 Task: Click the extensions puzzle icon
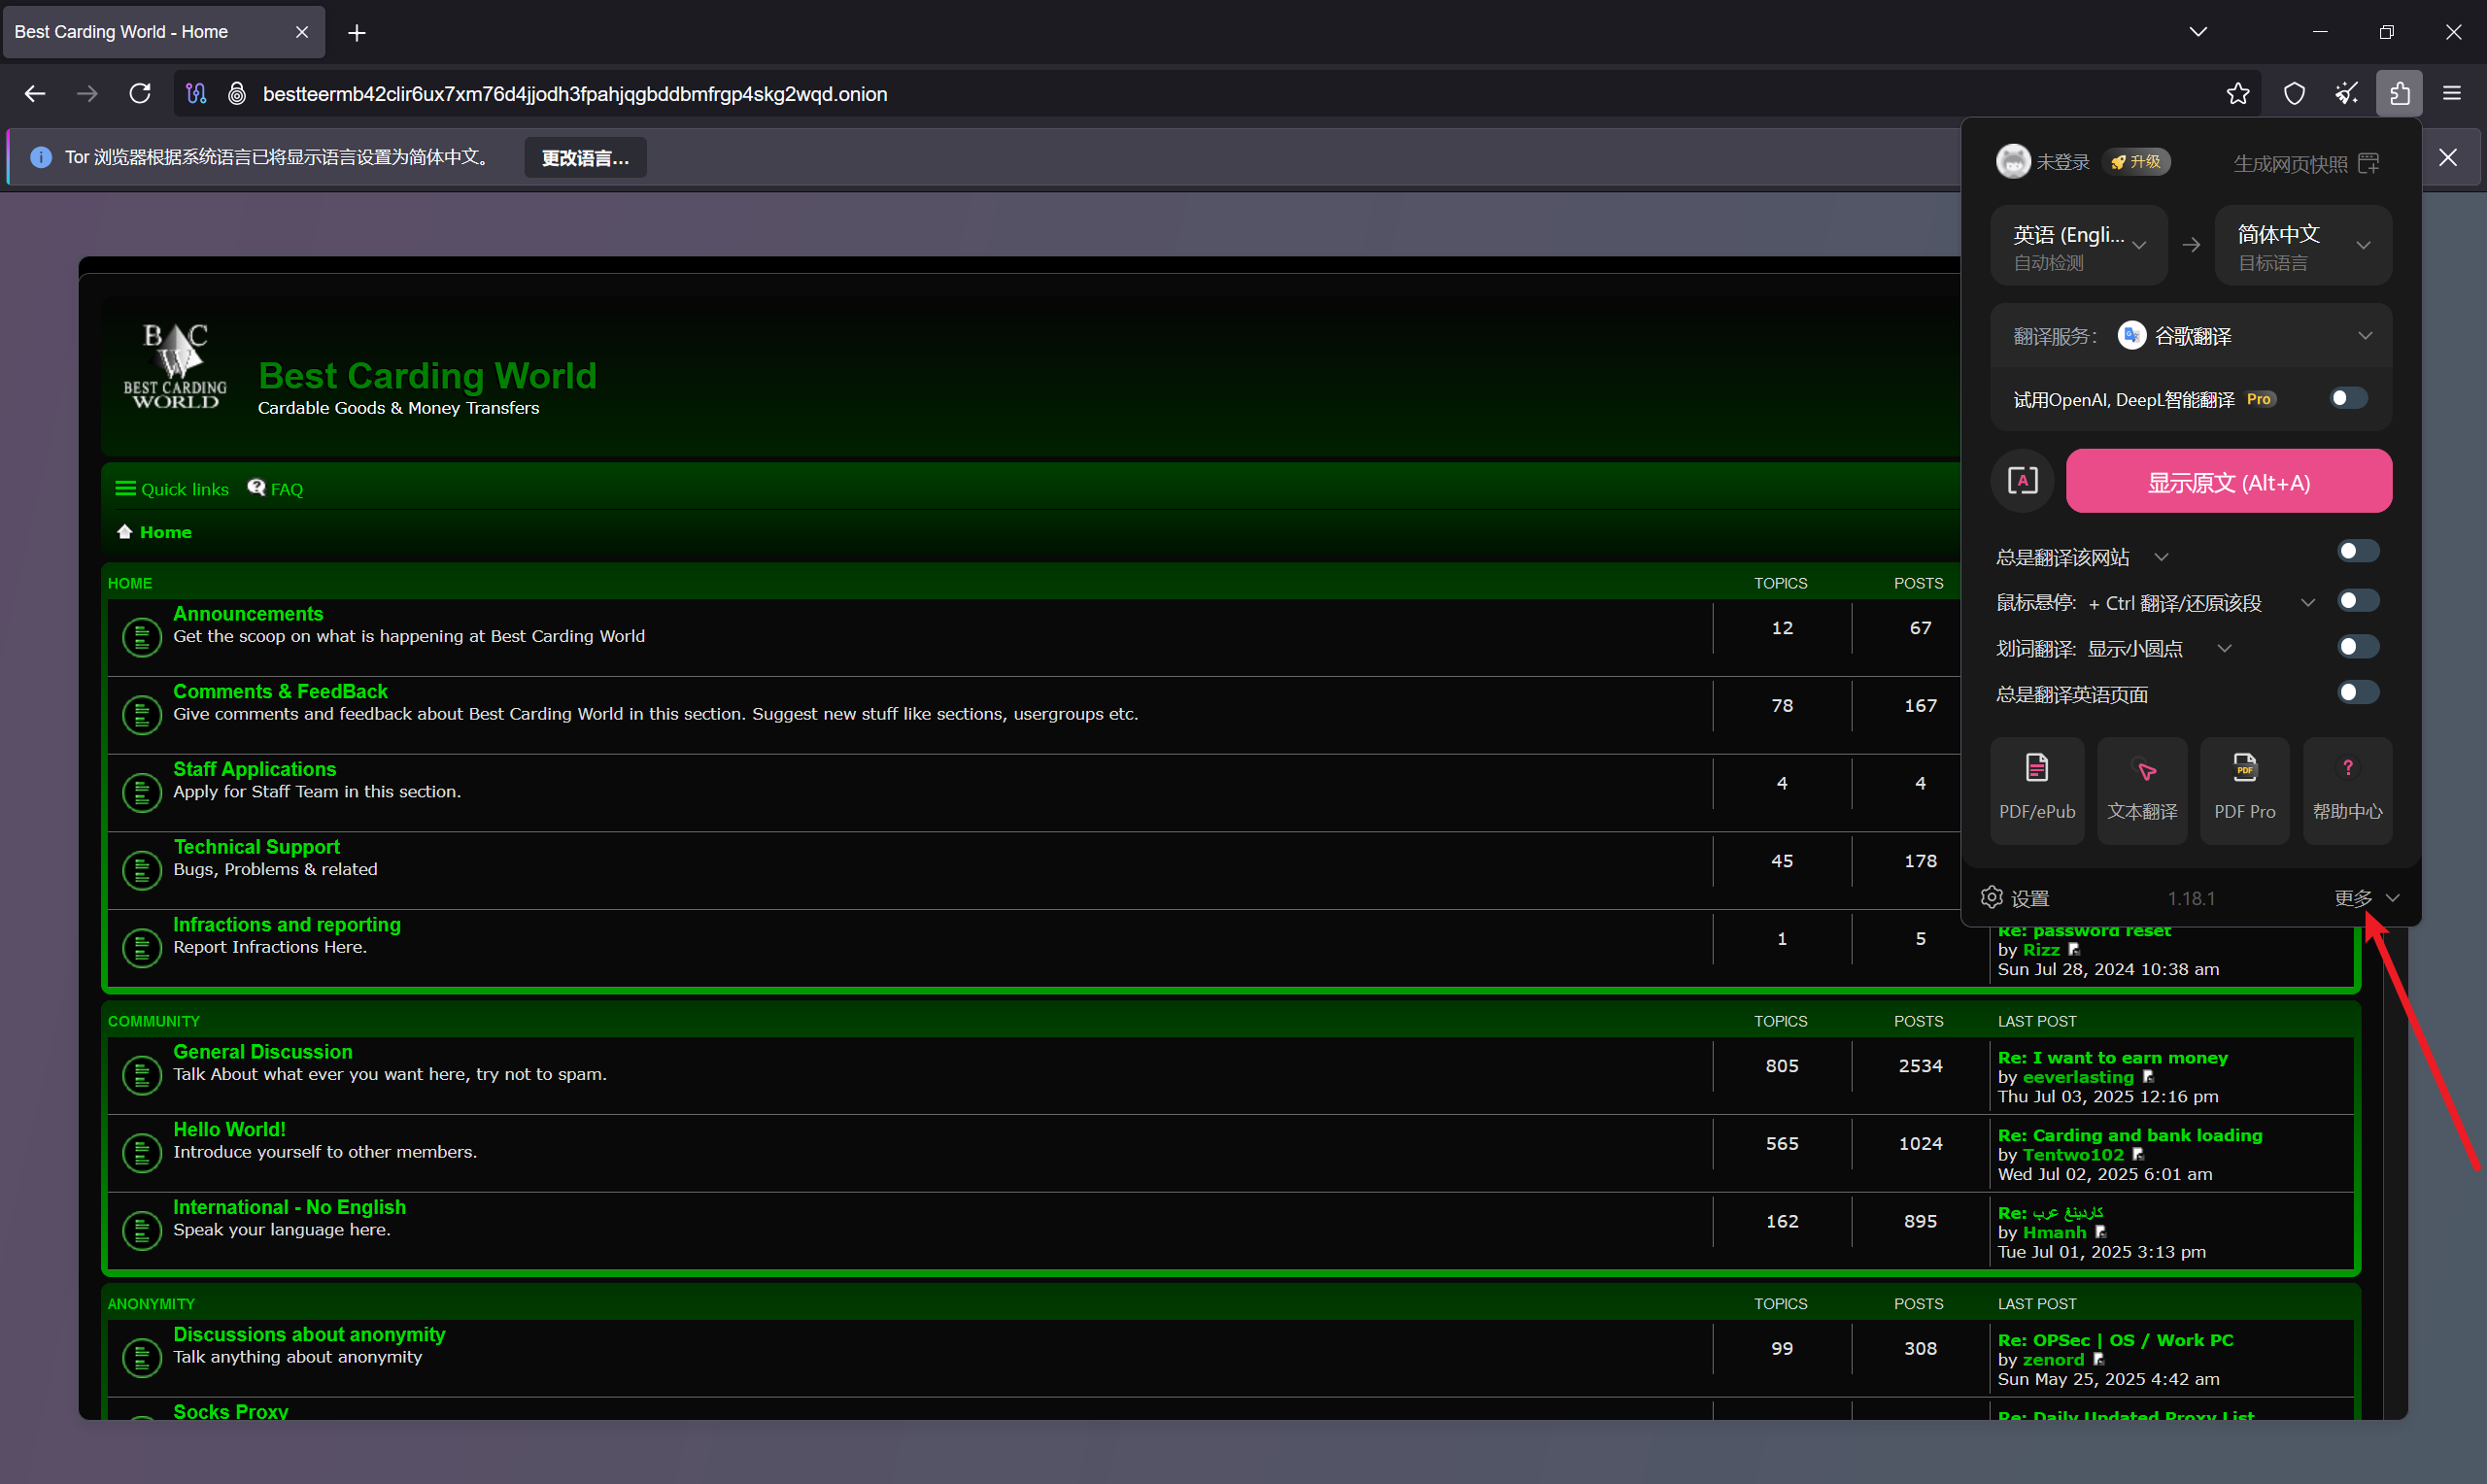tap(2399, 94)
